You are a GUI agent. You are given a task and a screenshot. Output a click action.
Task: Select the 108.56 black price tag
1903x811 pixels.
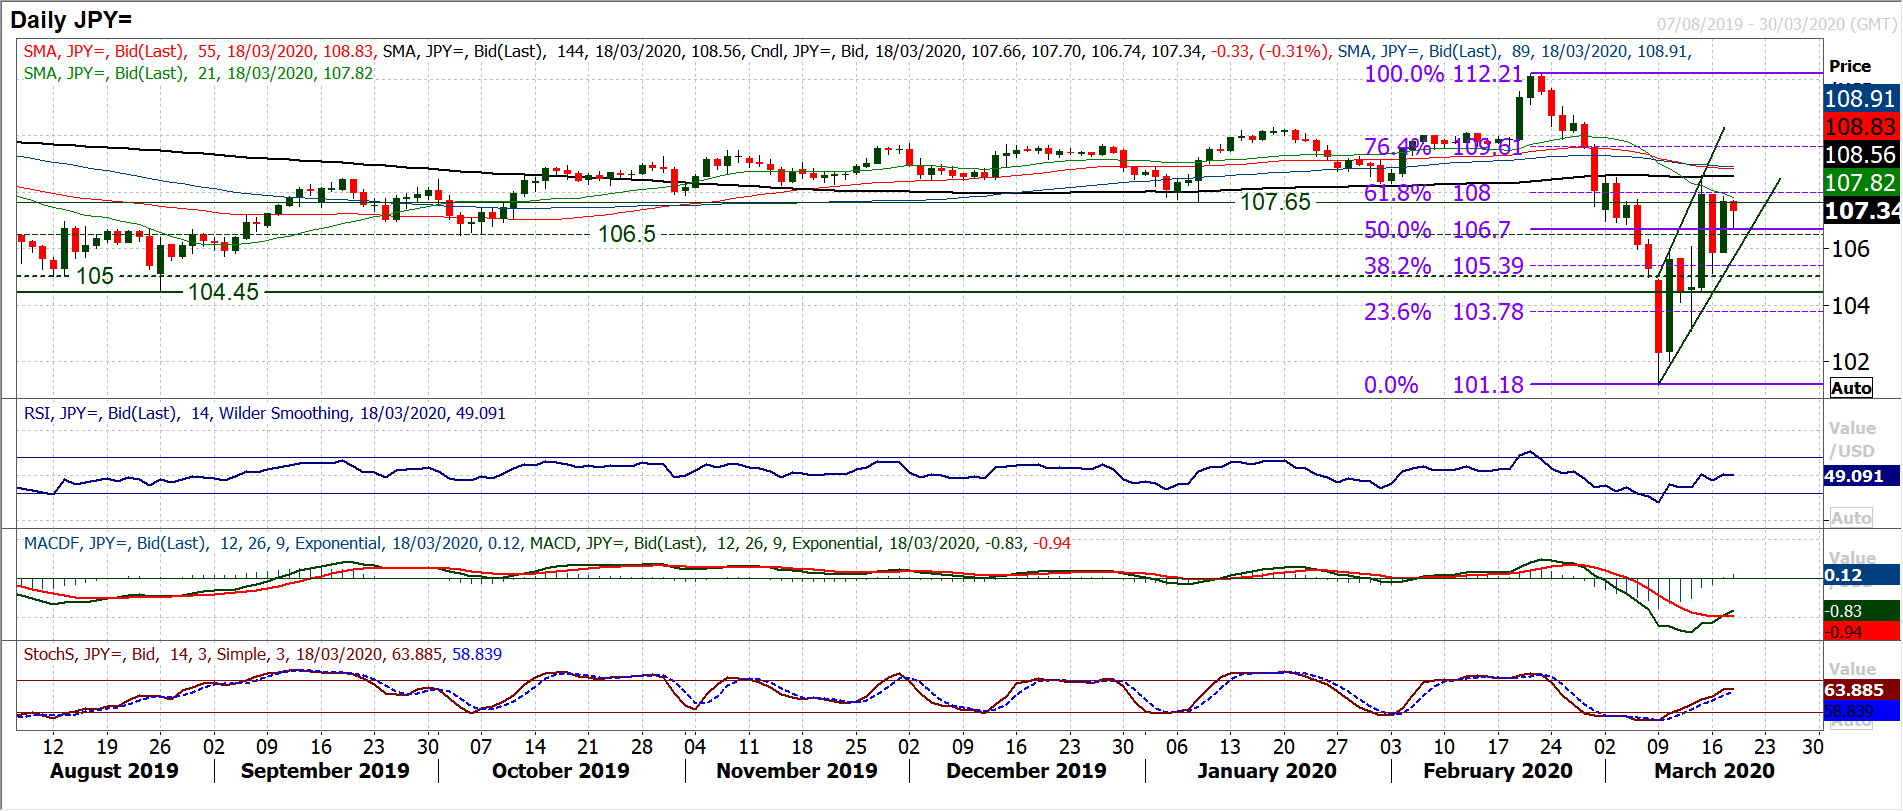click(1860, 154)
